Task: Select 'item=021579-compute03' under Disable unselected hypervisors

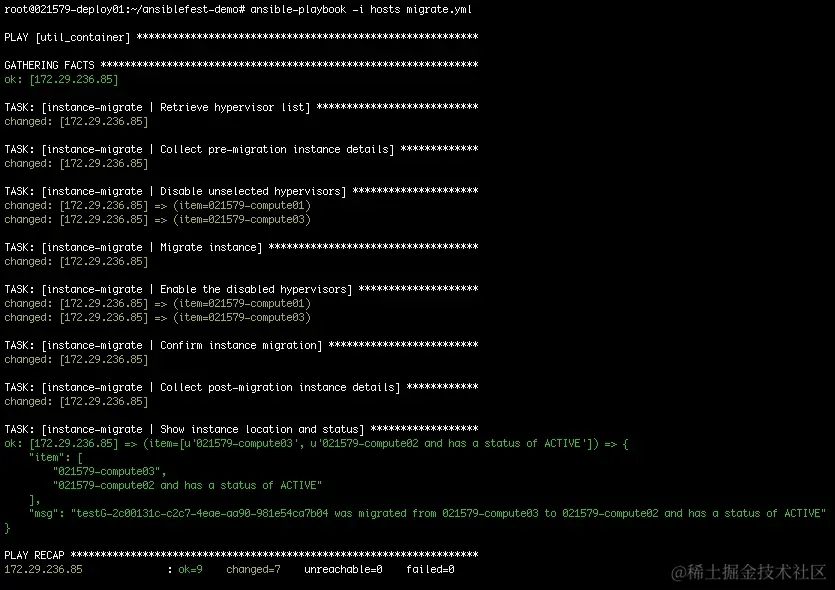Action: coord(242,219)
